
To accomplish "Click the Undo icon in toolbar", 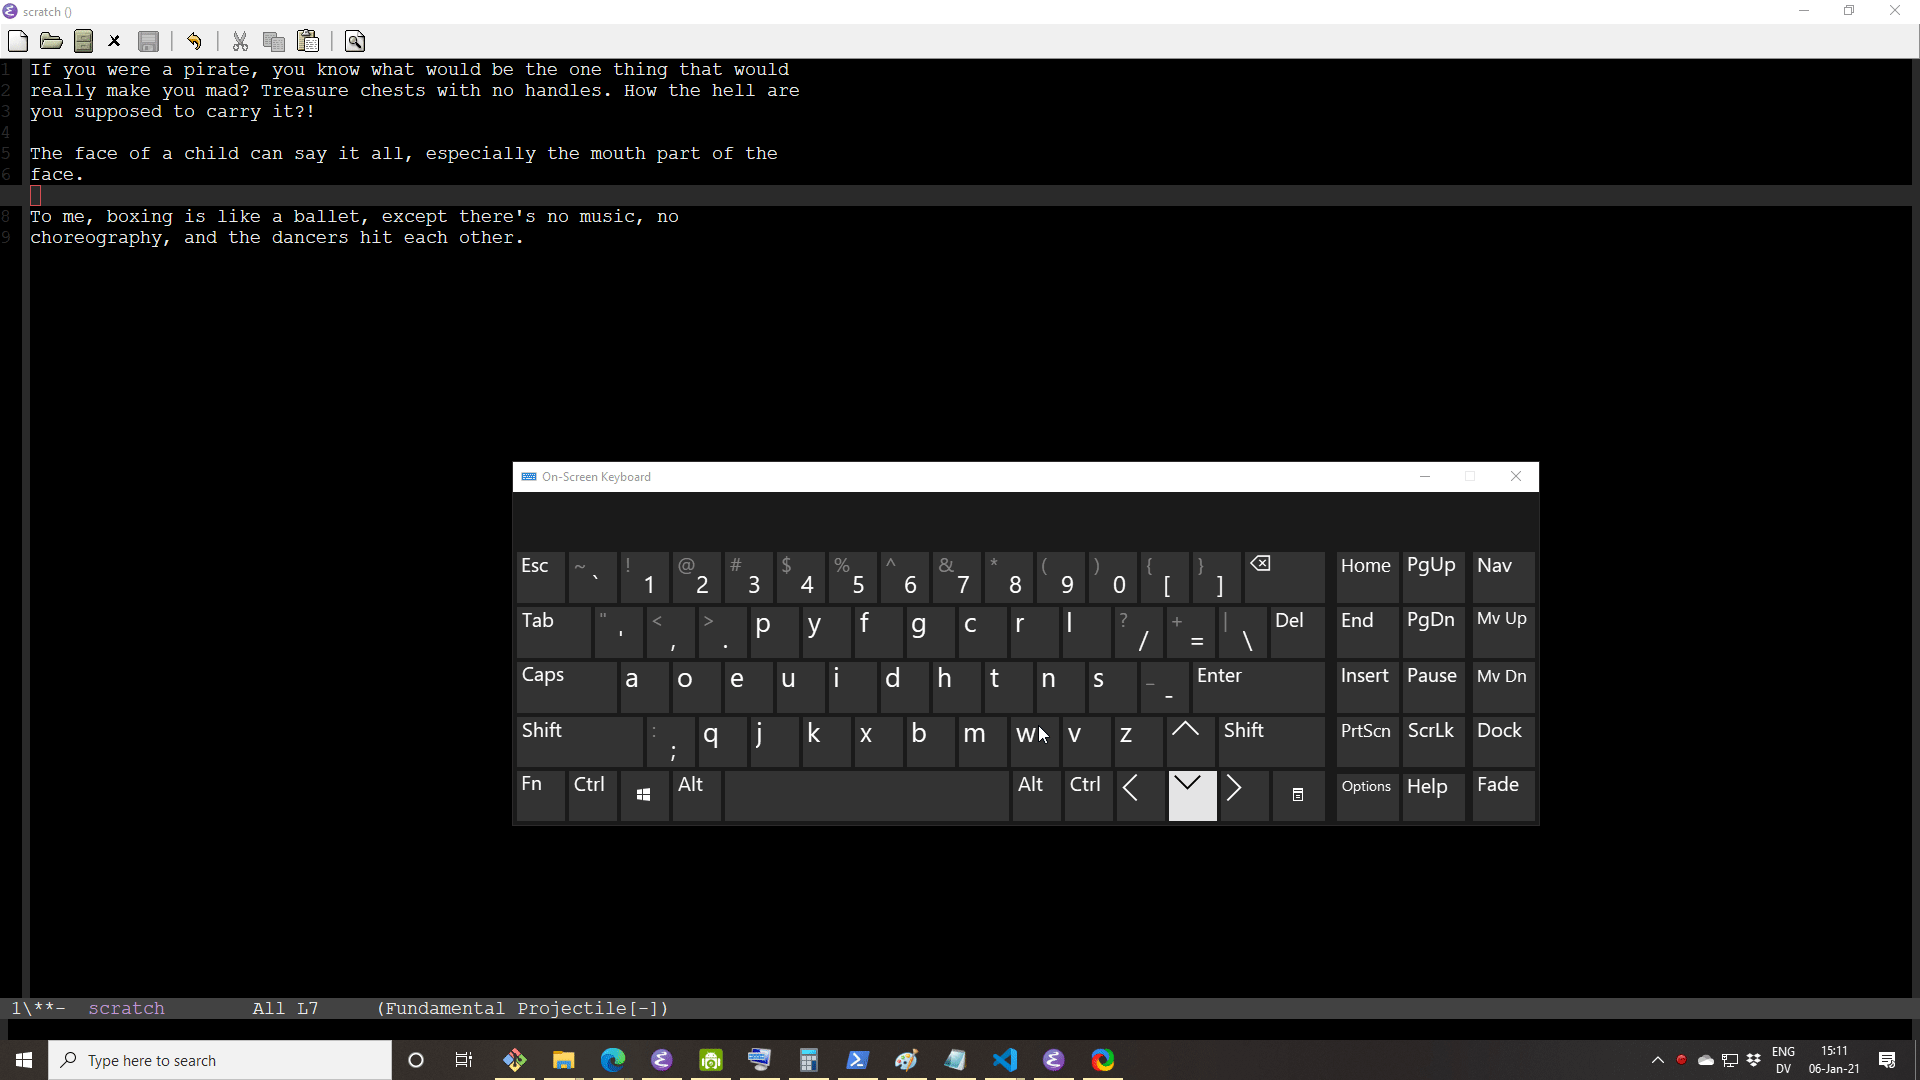I will (x=195, y=41).
